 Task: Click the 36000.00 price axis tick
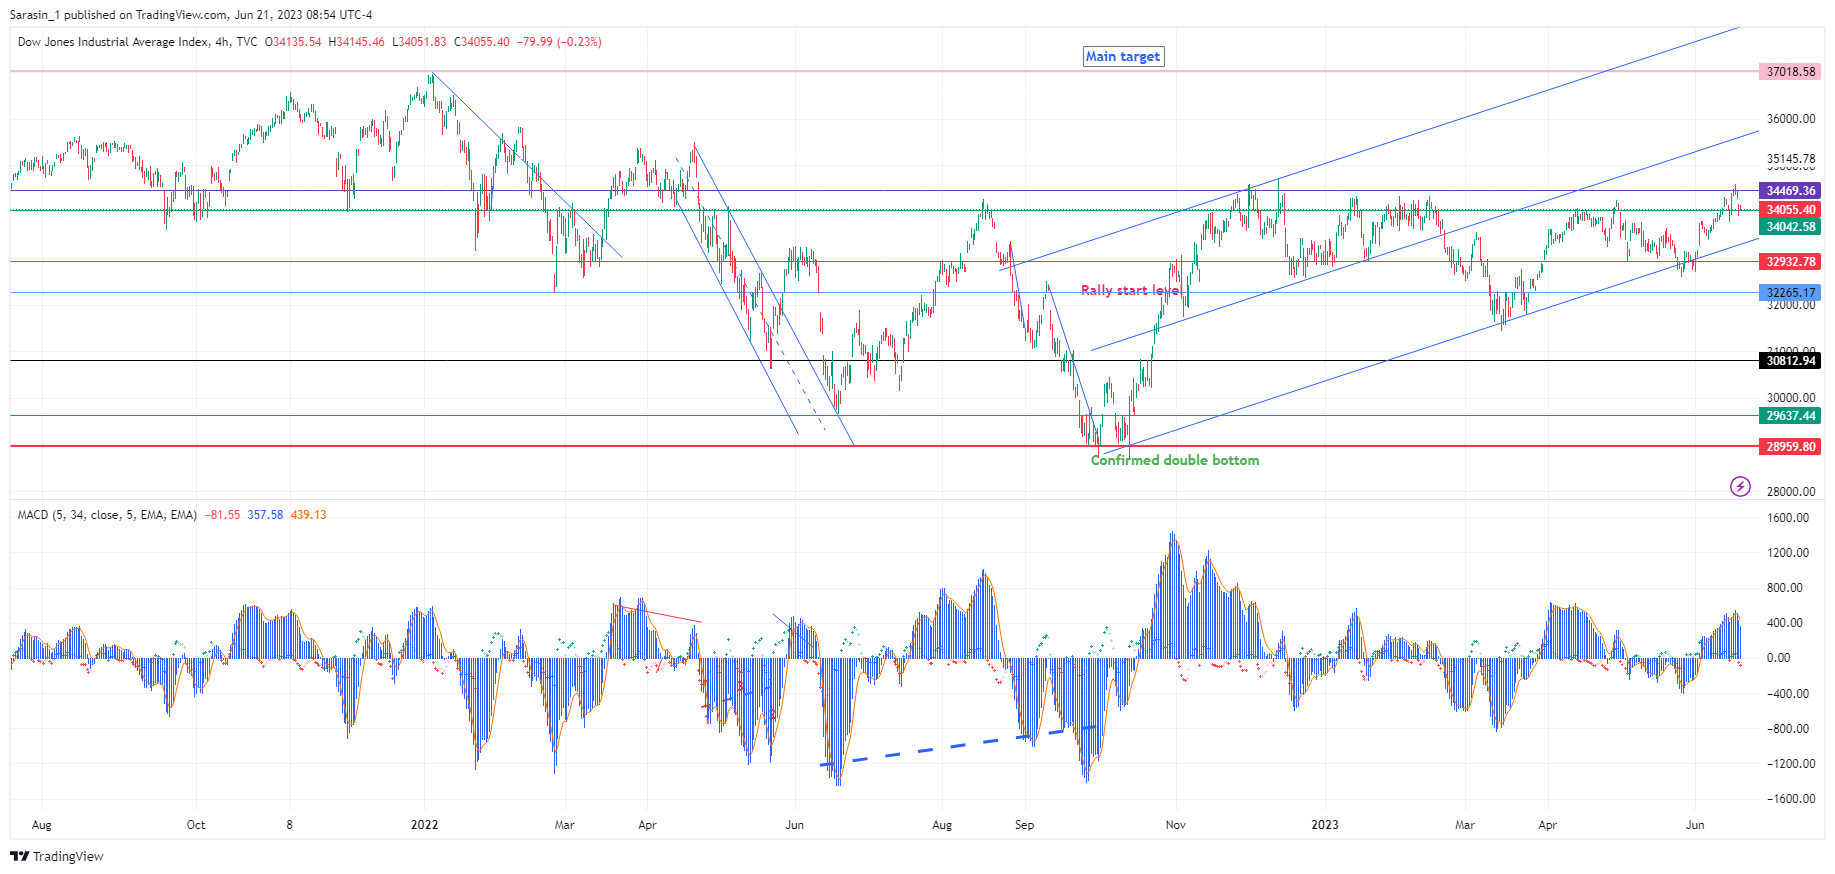[x=1791, y=119]
